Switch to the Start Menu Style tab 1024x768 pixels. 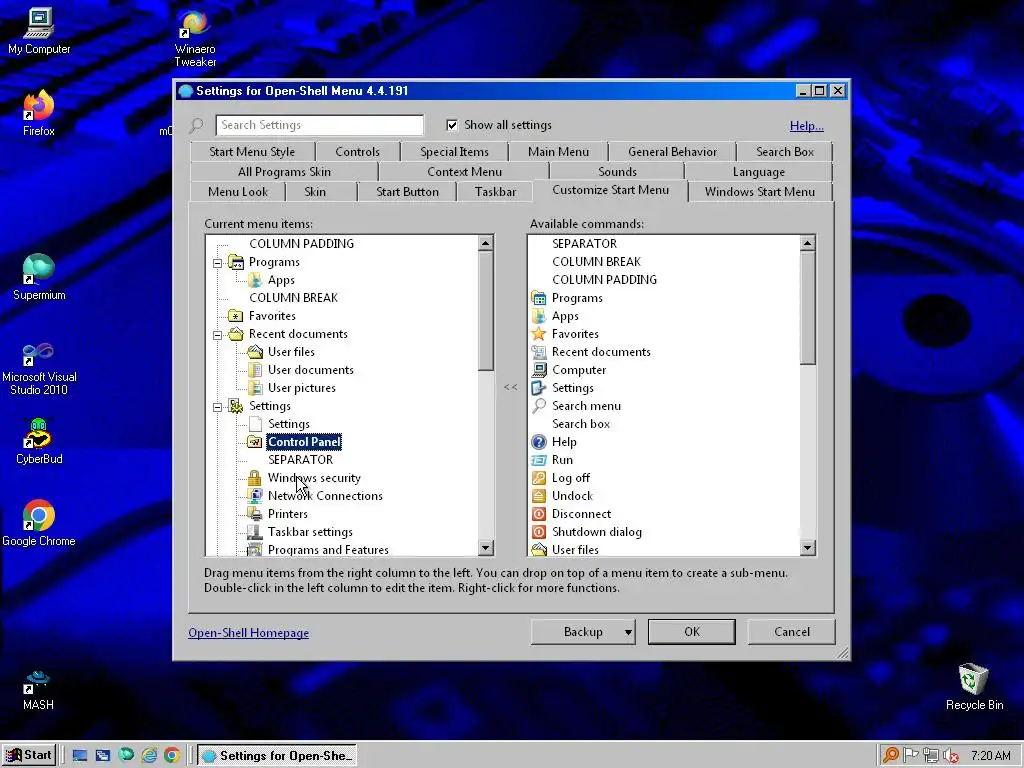coord(252,152)
